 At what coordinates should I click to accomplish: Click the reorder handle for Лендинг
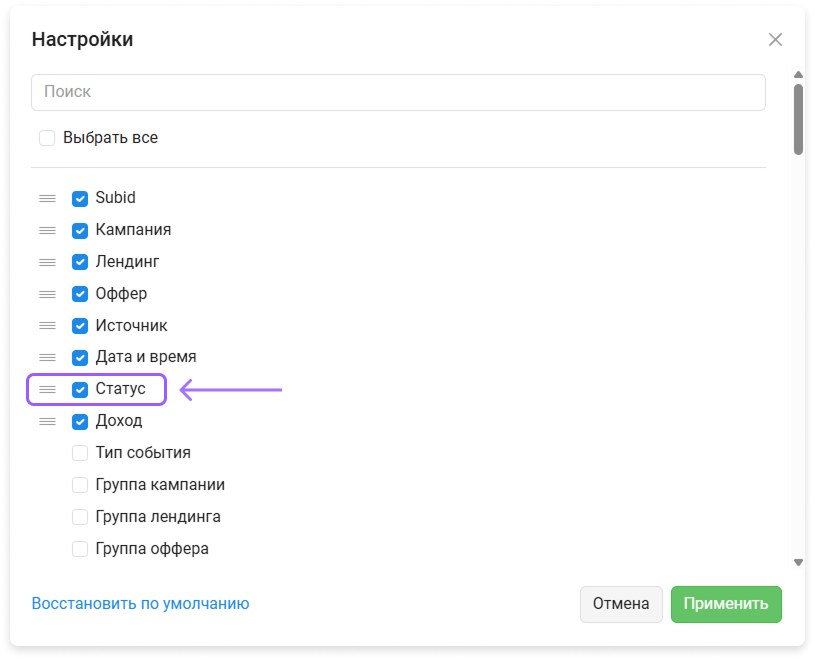[x=47, y=262]
